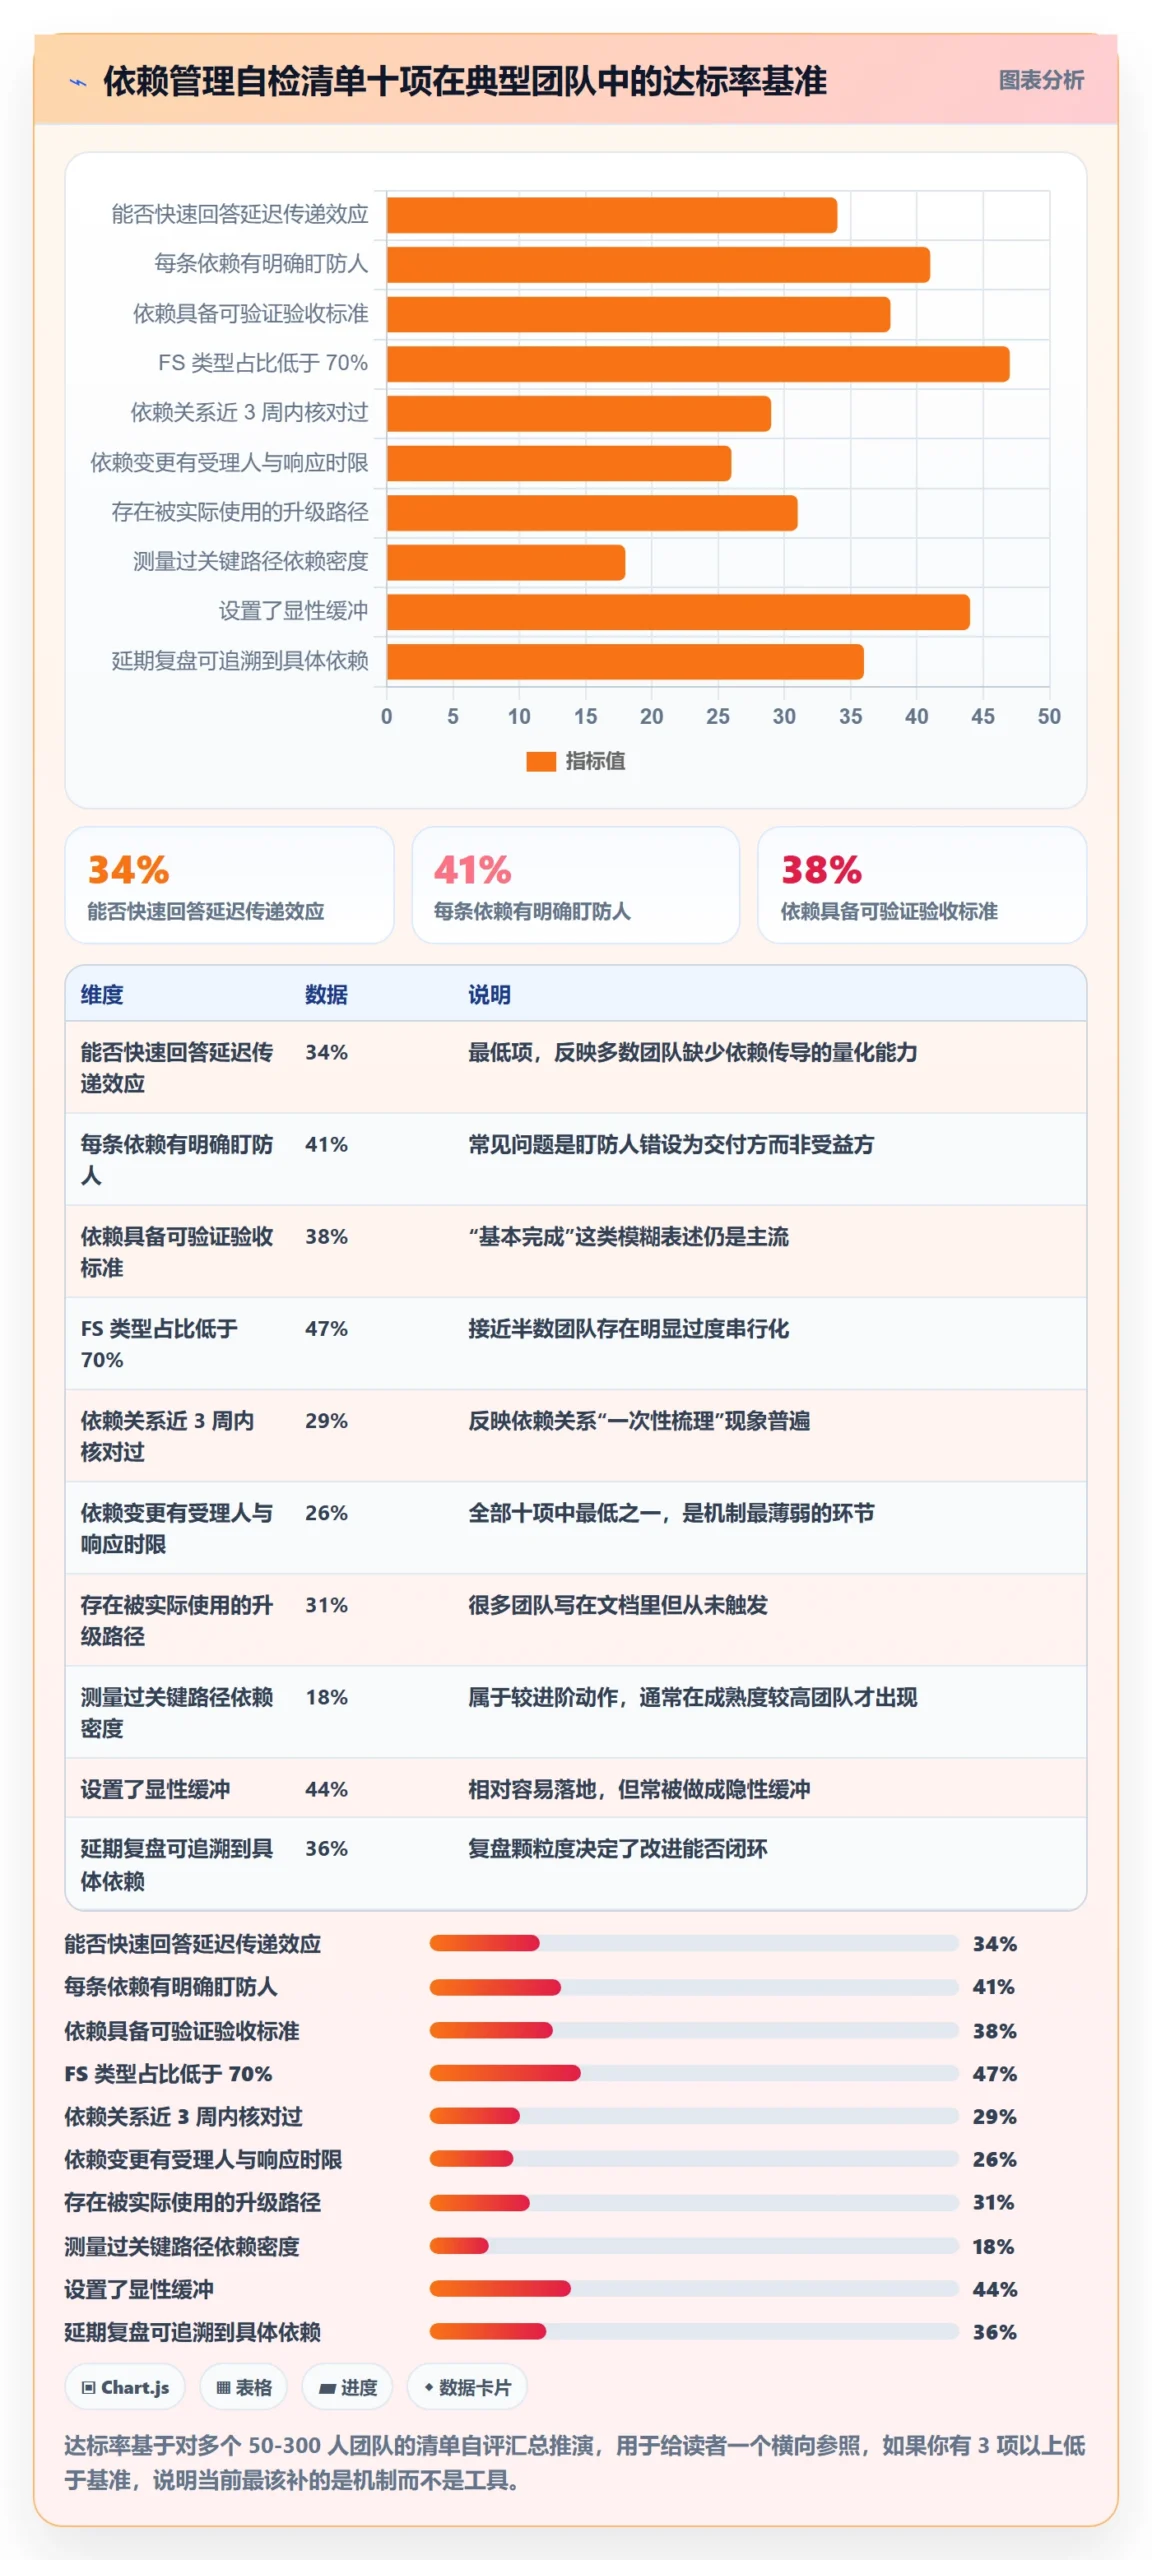Image resolution: width=1152 pixels, height=2560 pixels.
Task: Click the 29% value beside progress bar
Action: click(x=994, y=2116)
